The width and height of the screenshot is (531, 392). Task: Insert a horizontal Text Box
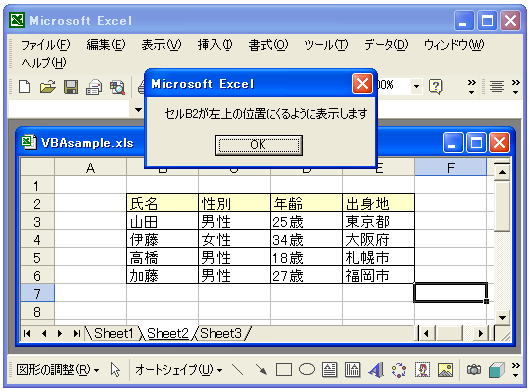(x=329, y=370)
